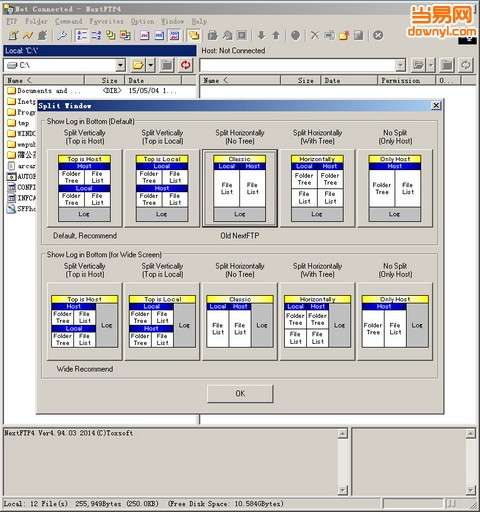Image resolution: width=480 pixels, height=512 pixels.
Task: Select Horizontally layout in Wide Screen group
Action: 317,322
